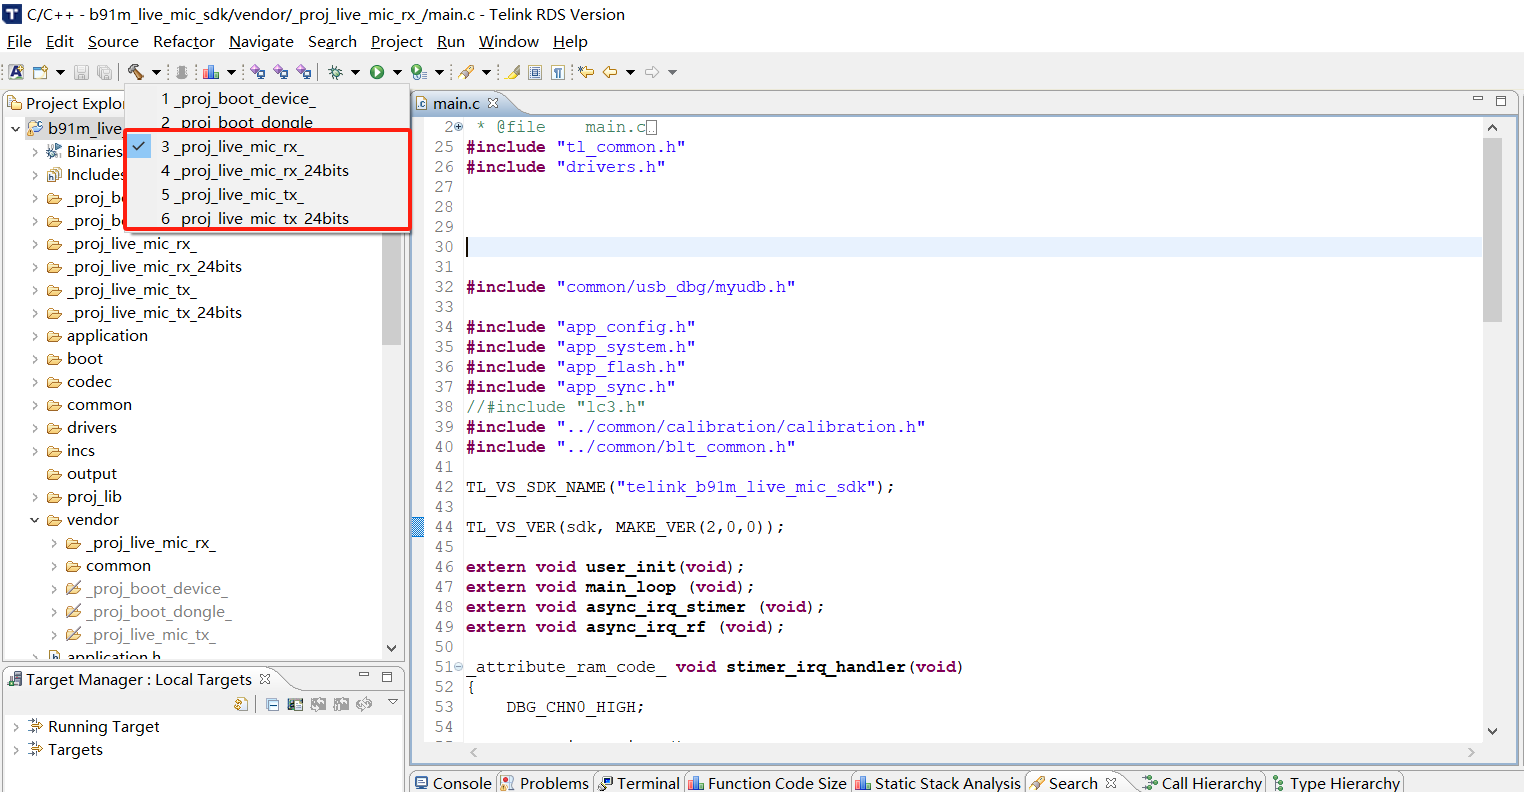Click the New file wizard icon
The image size is (1524, 792).
tap(40, 72)
